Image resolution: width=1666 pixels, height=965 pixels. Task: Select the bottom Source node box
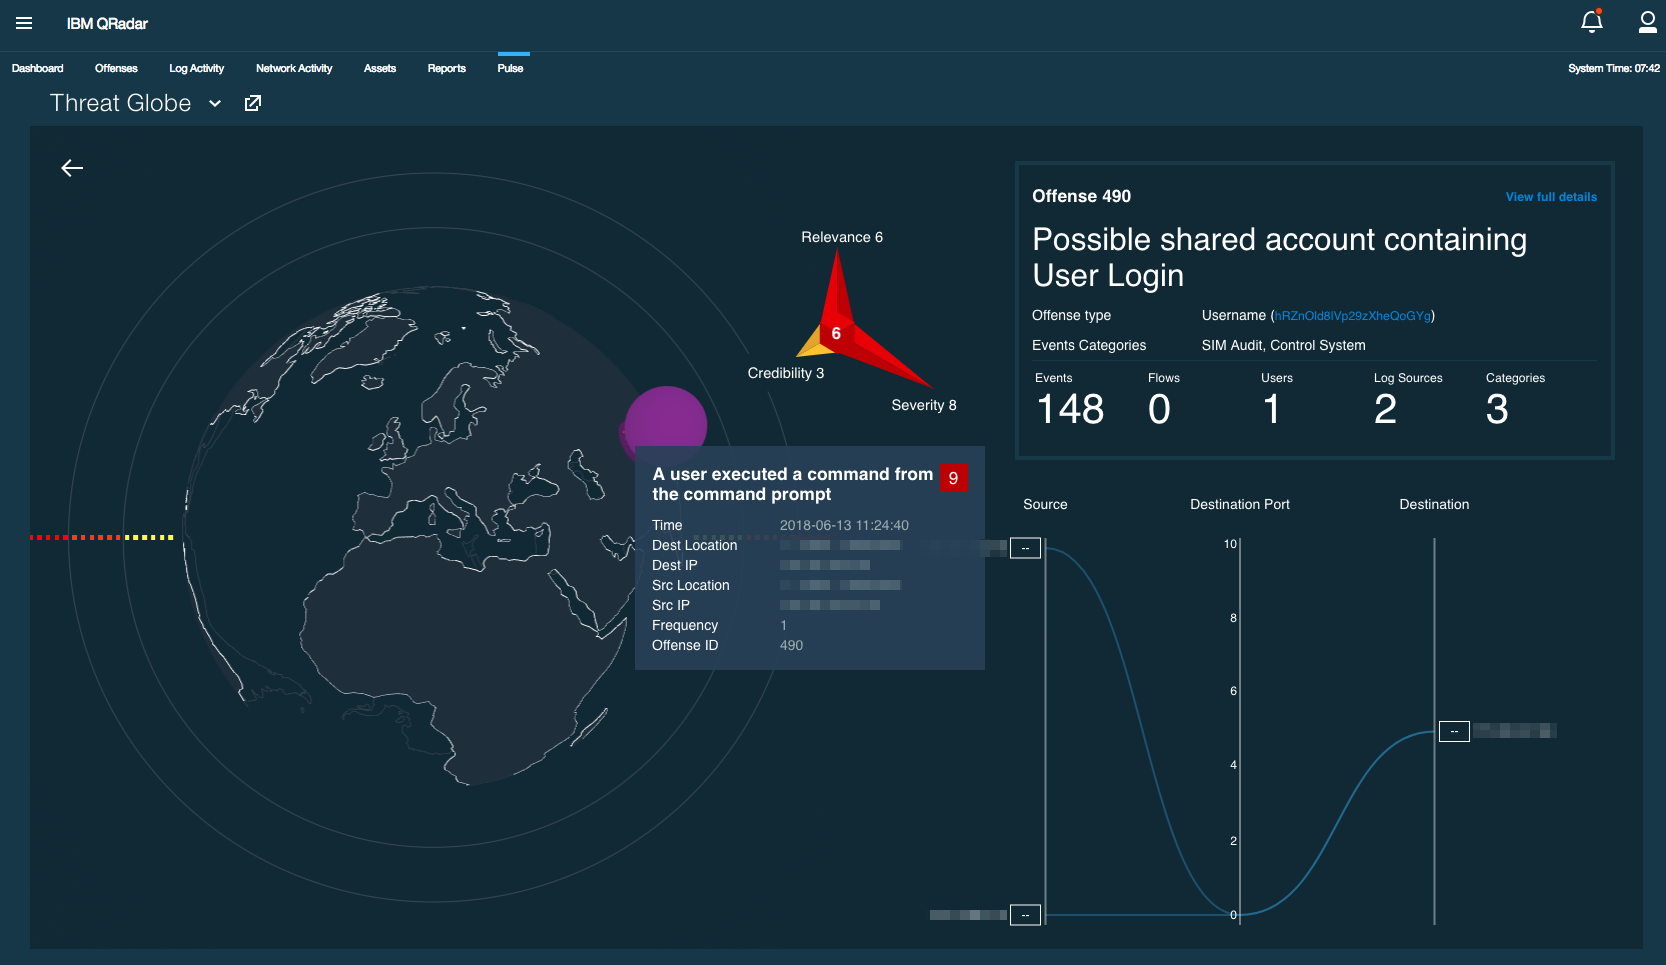tap(1025, 915)
